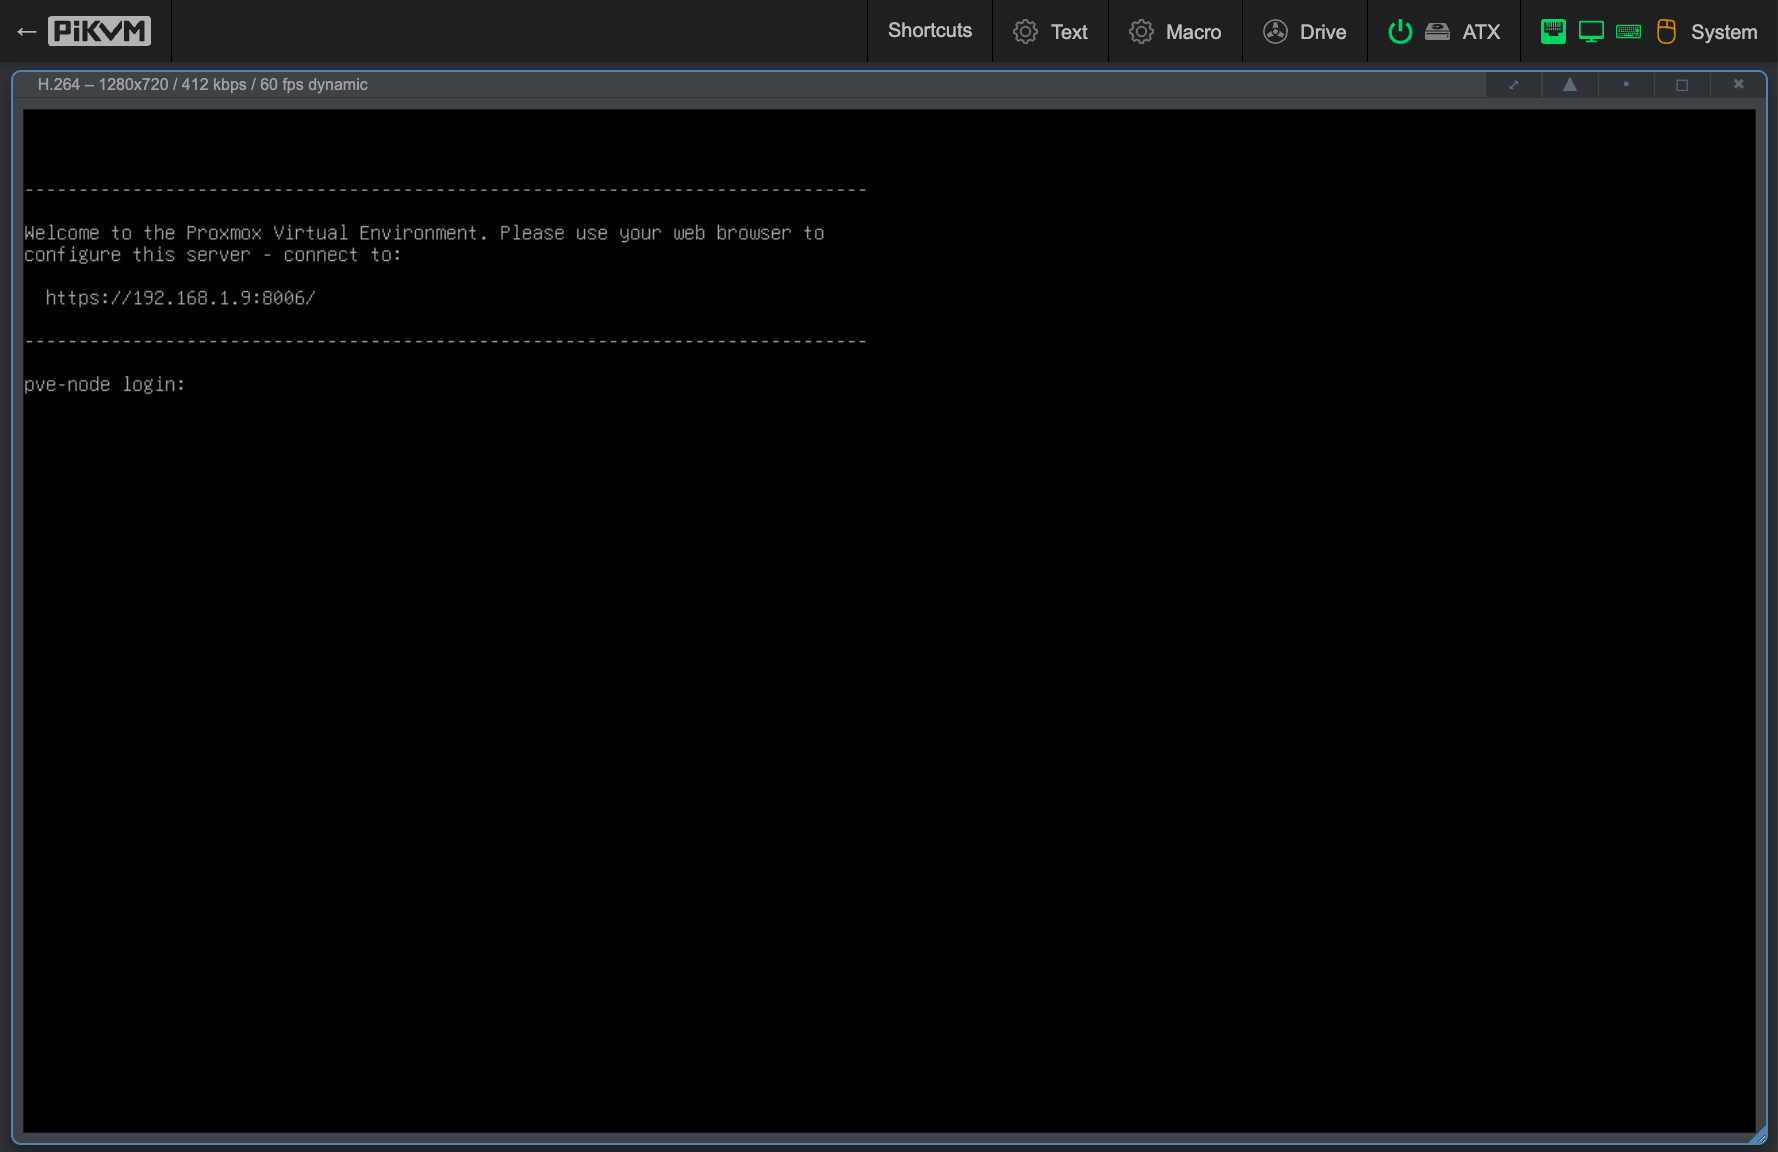The width and height of the screenshot is (1778, 1152).
Task: Open the ATX power menu
Action: pyautogui.click(x=1444, y=31)
